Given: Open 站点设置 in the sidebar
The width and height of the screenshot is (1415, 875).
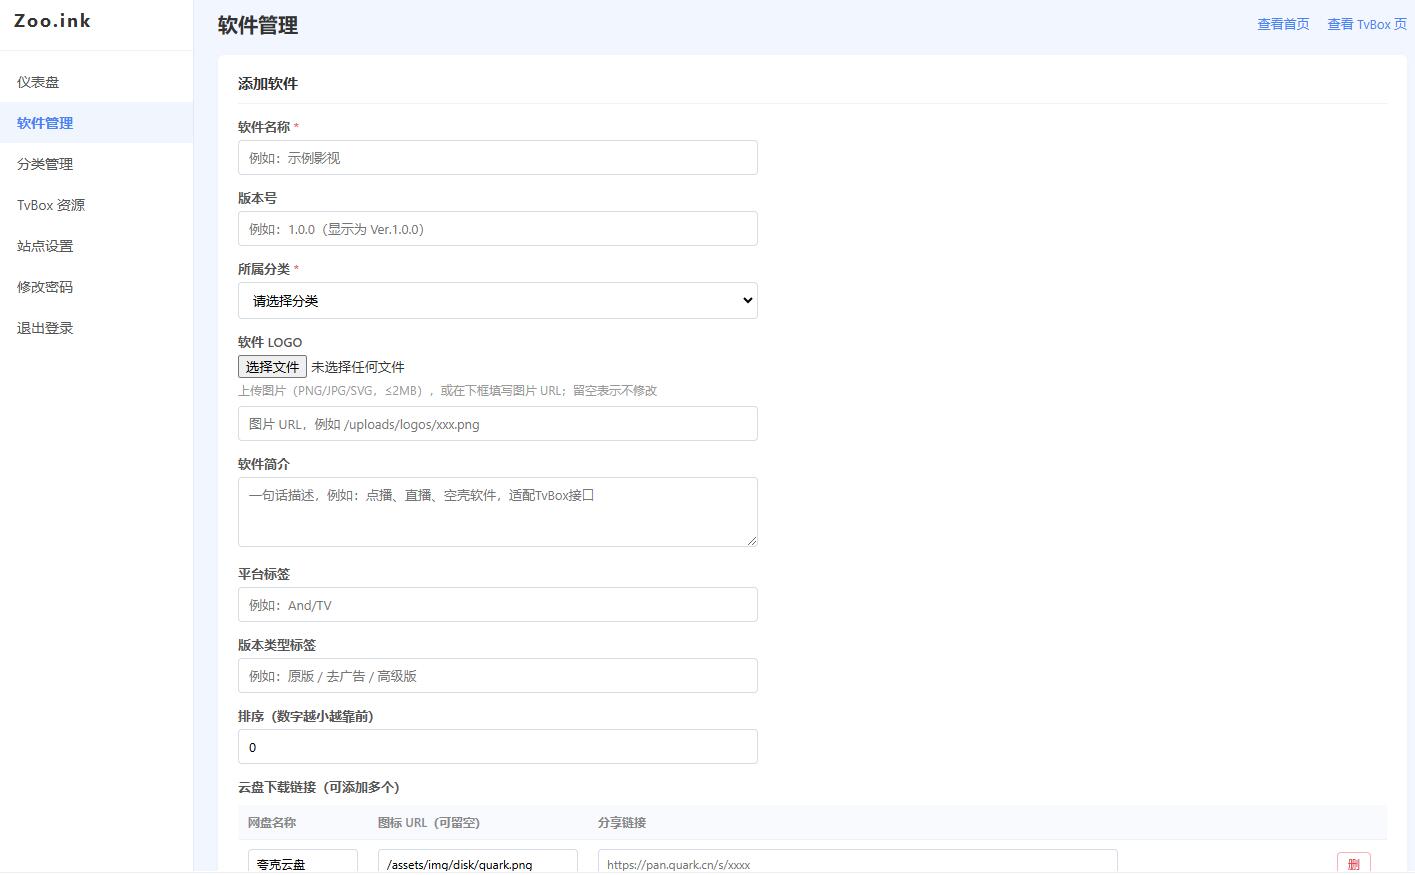Looking at the screenshot, I should click(96, 246).
